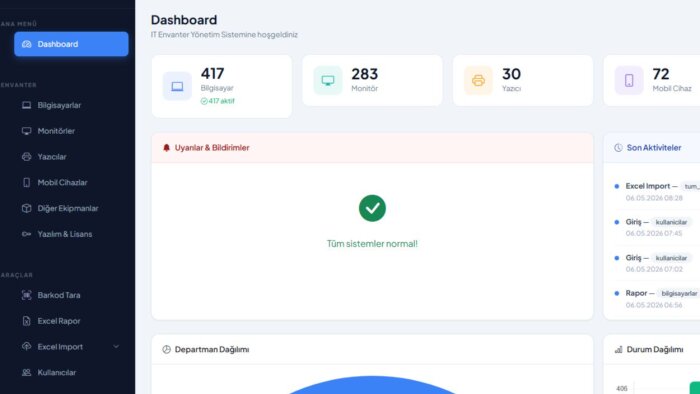Click the barcode scanner icon beside Barkod Tara
This screenshot has height=394, width=700.
[x=27, y=295]
